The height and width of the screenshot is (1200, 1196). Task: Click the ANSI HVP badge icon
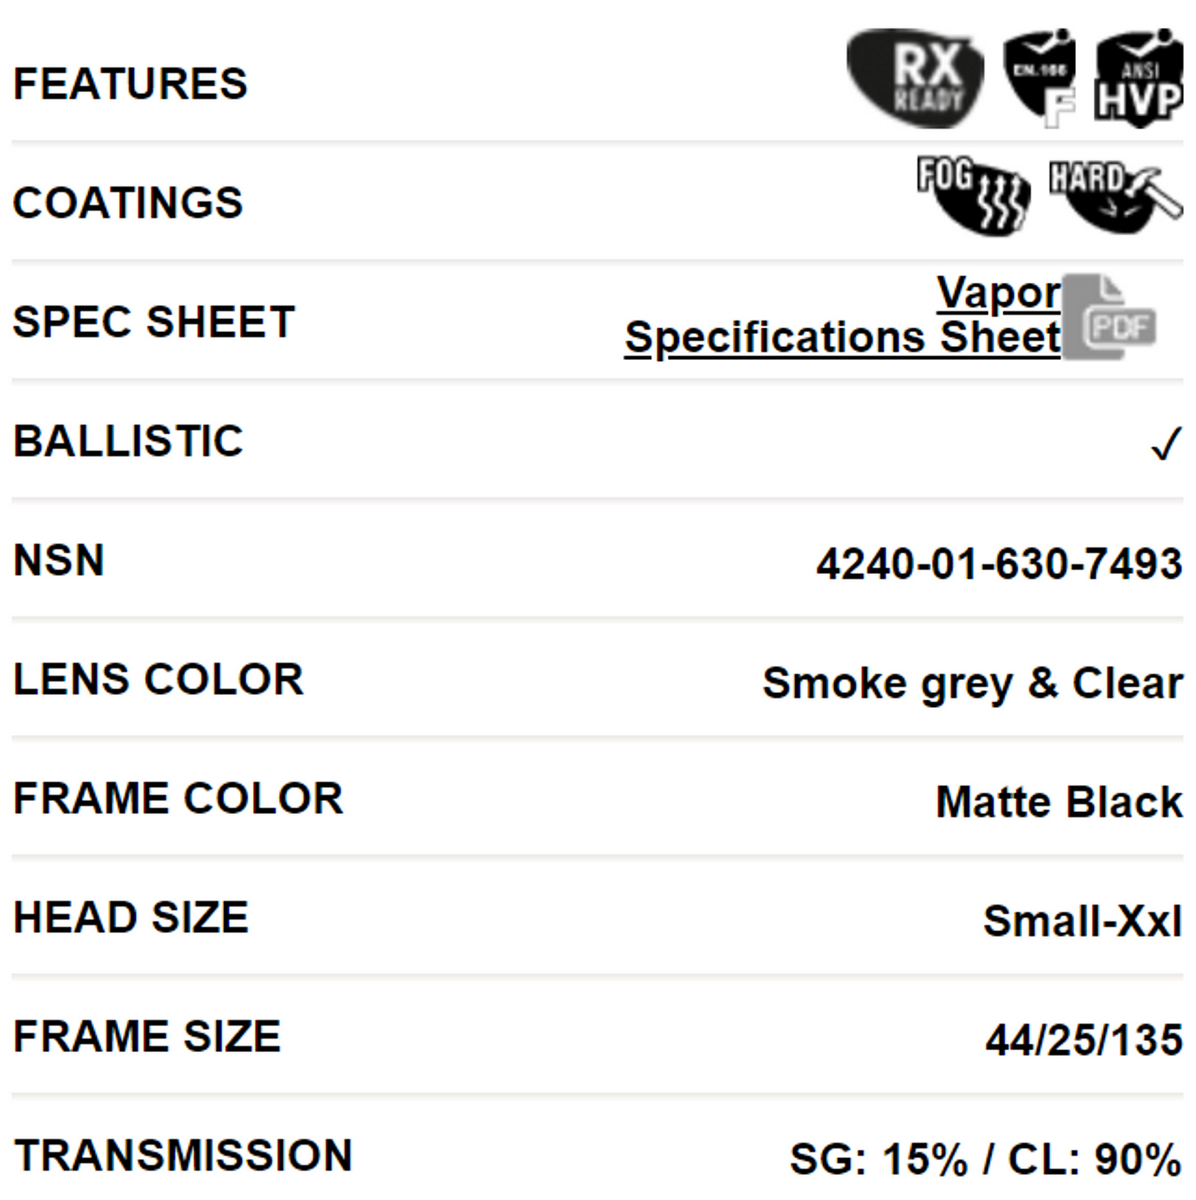point(1139,78)
